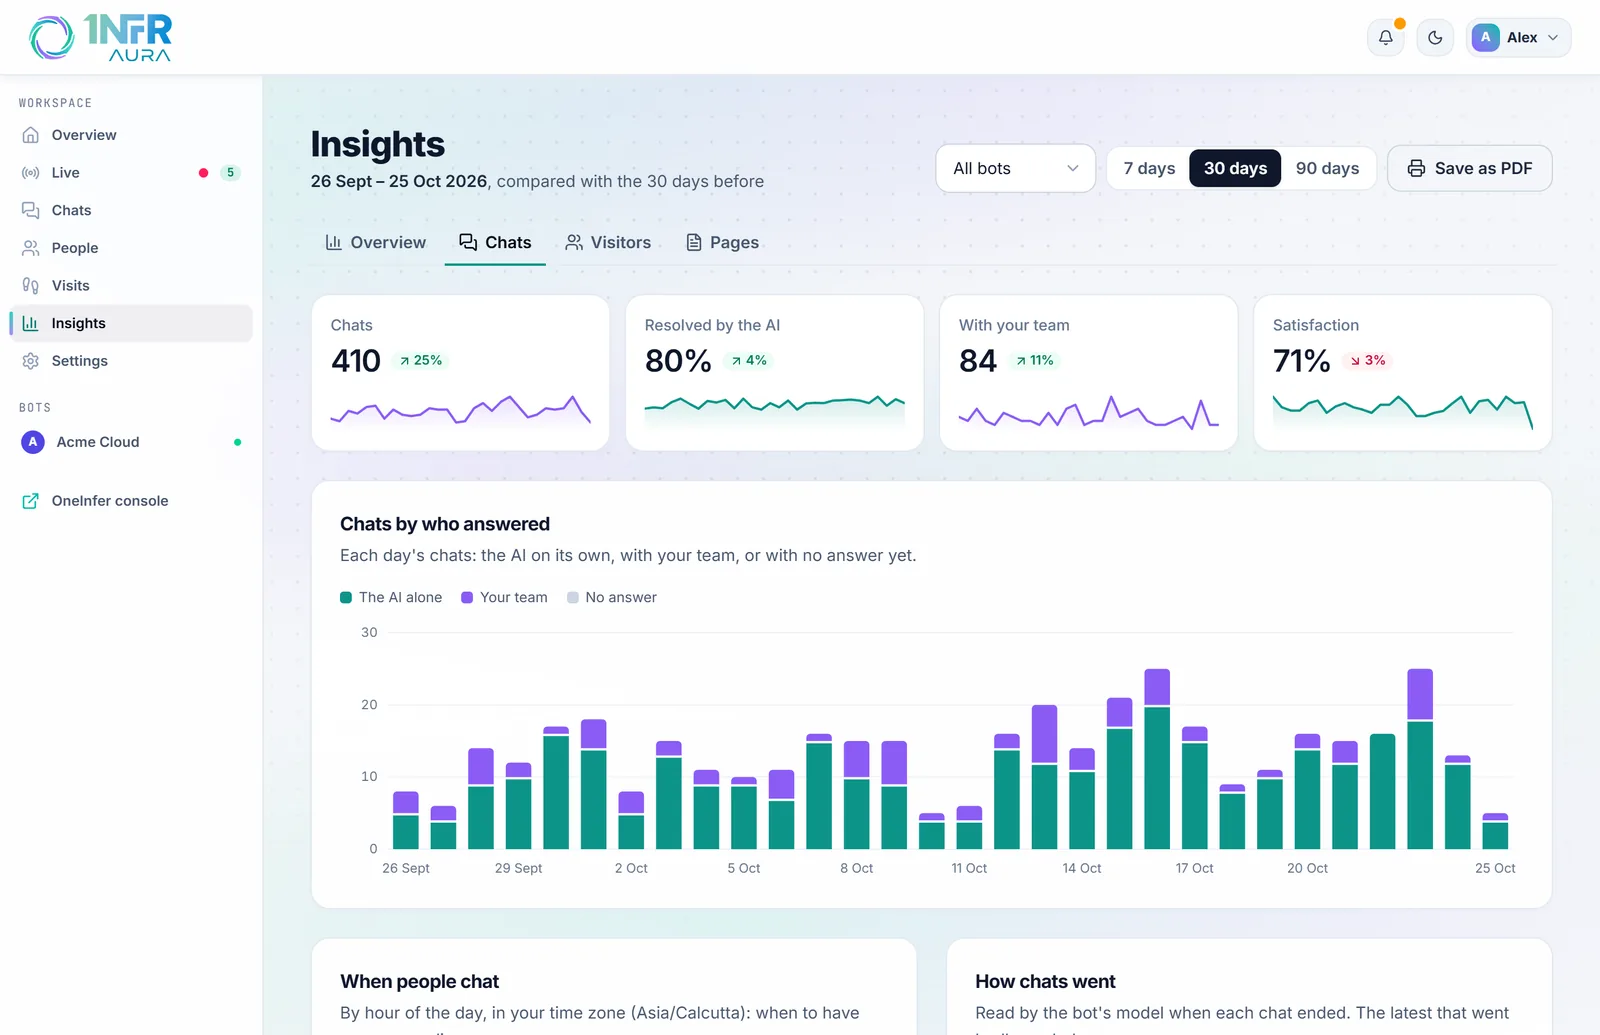Open People in the sidebar
Viewport: 1600px width, 1035px height.
(x=131, y=248)
